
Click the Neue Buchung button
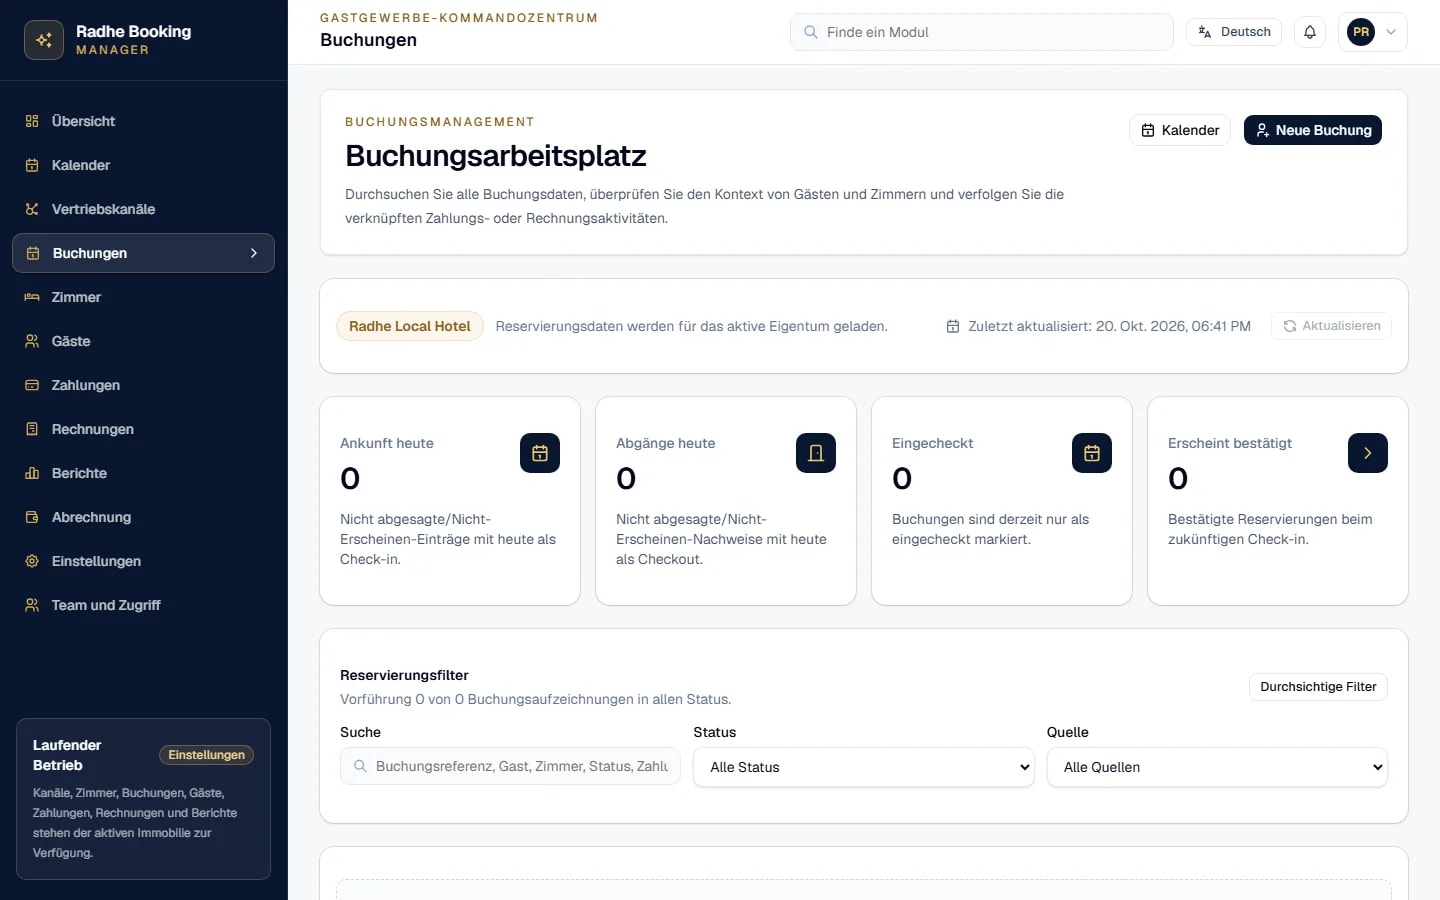tap(1313, 130)
